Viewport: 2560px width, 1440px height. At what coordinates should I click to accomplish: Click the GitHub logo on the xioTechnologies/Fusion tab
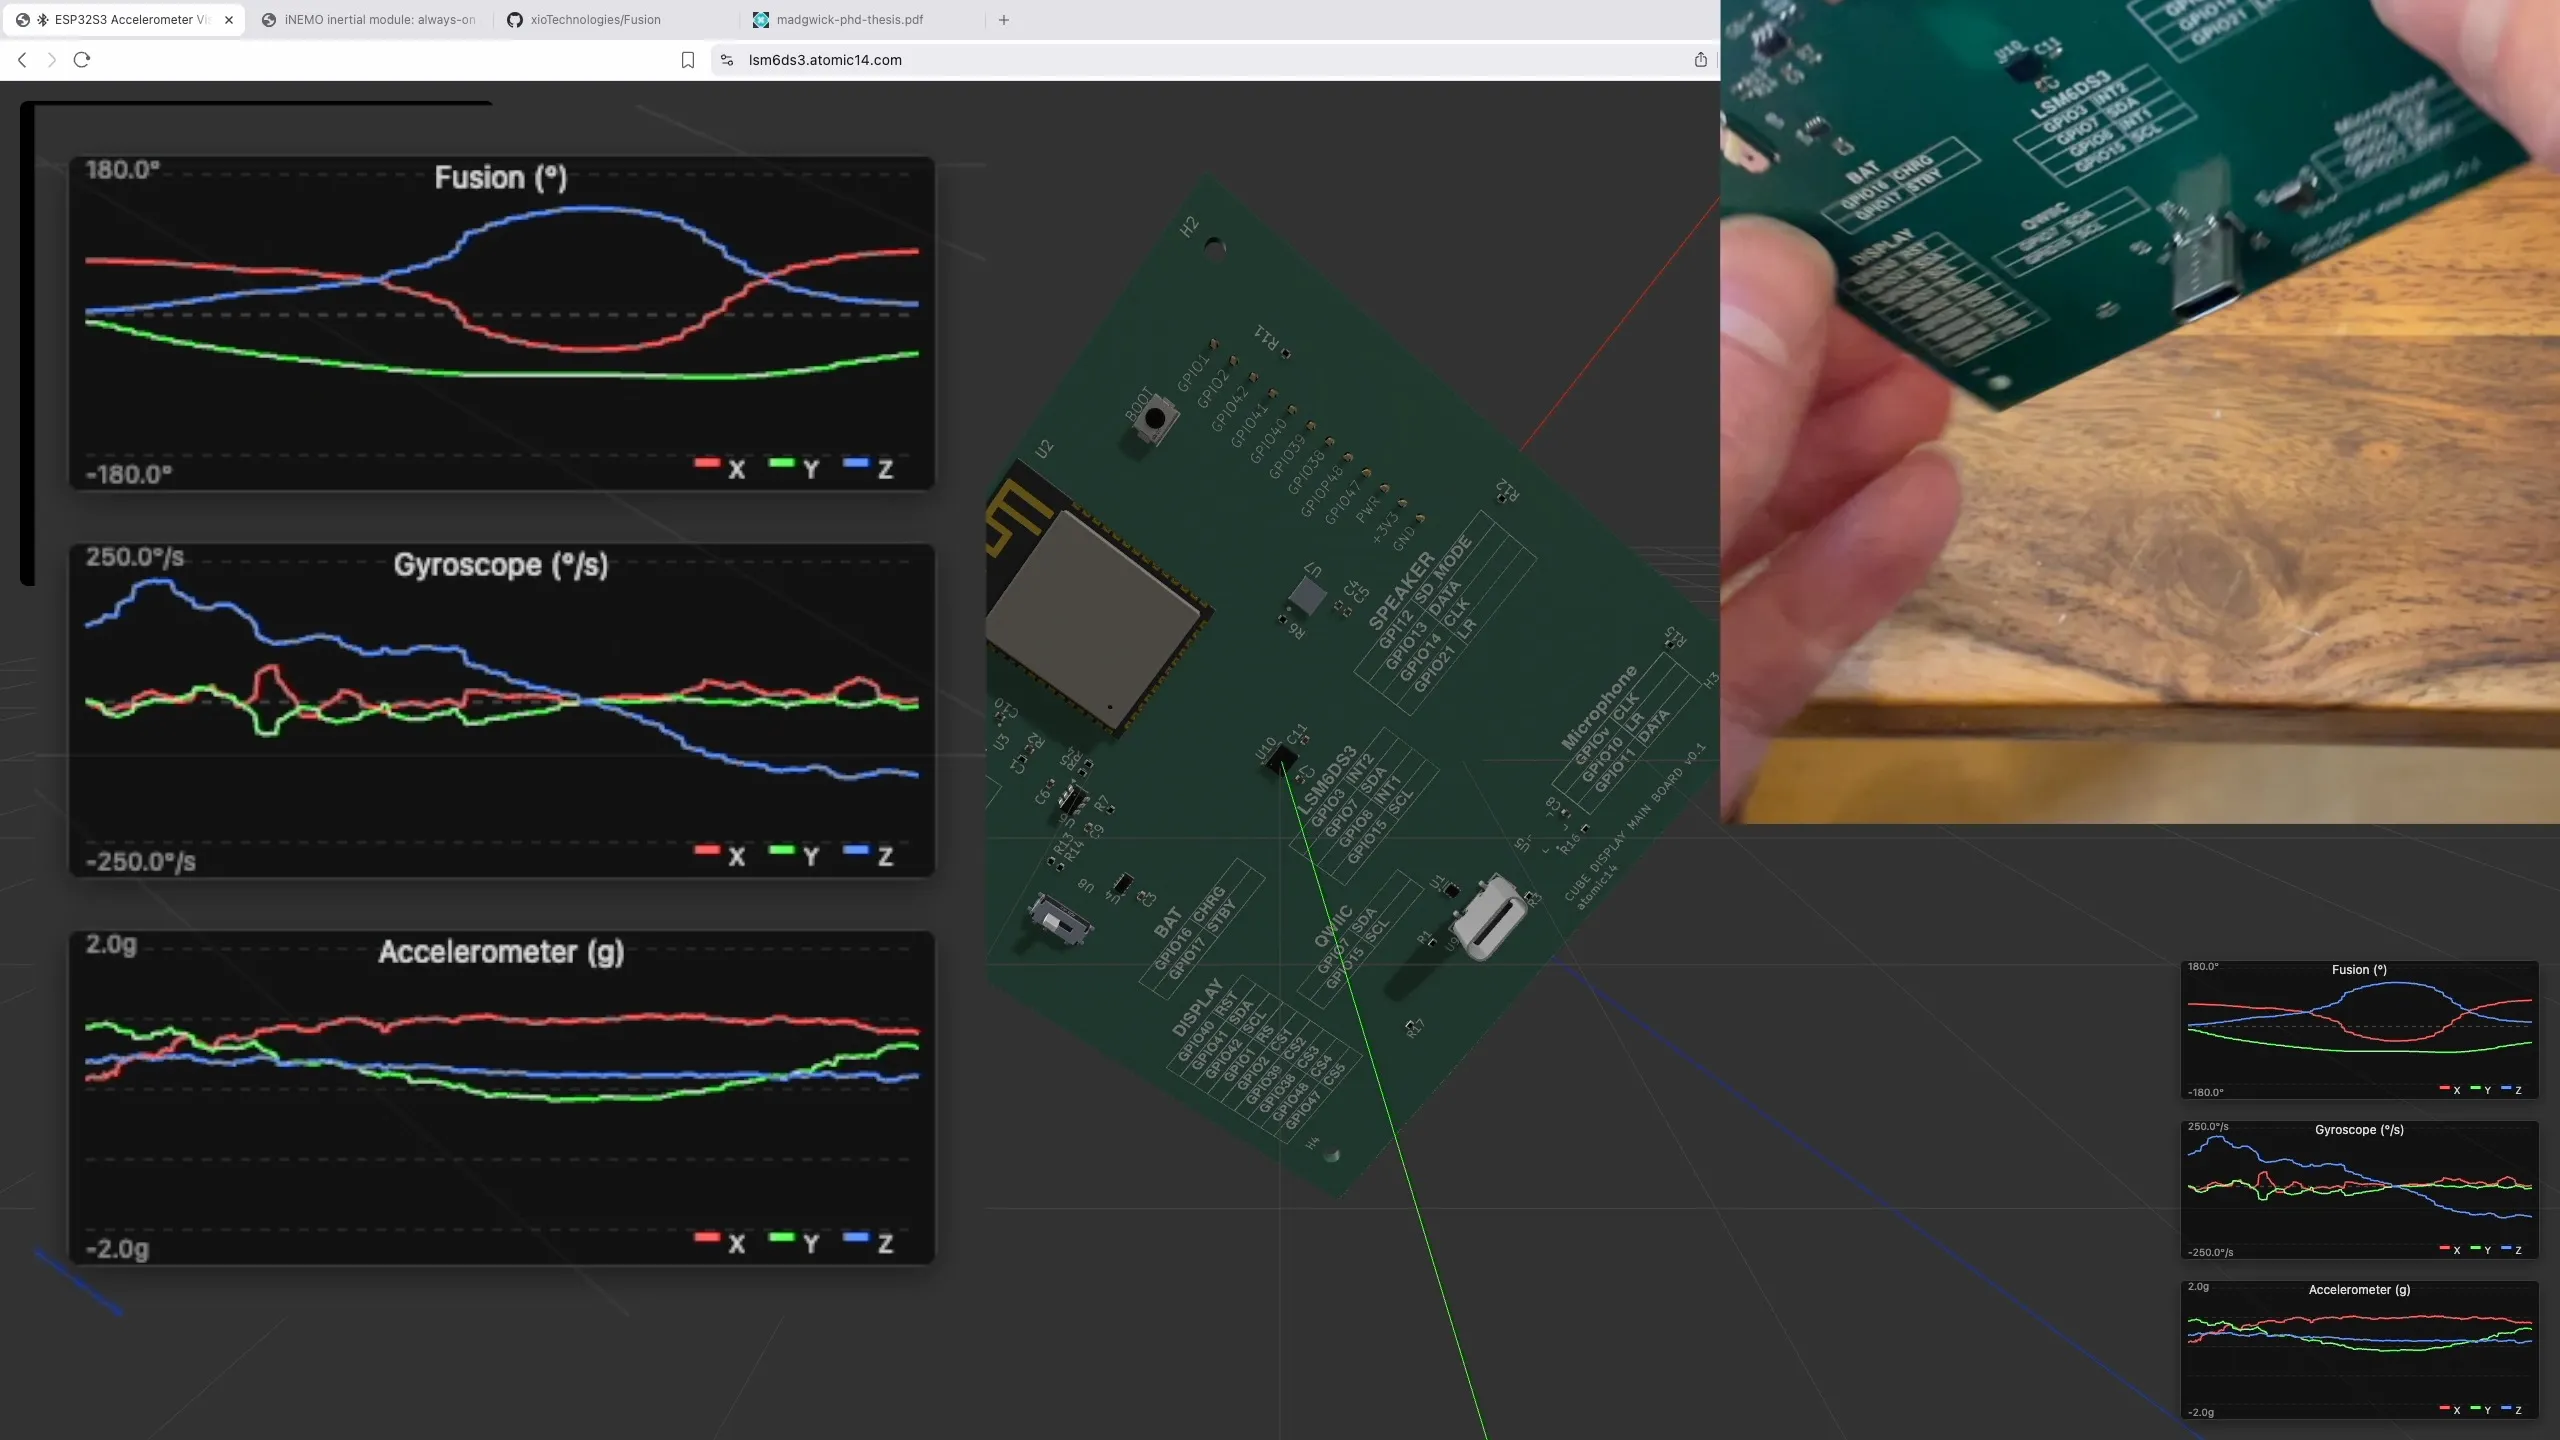pos(514,19)
